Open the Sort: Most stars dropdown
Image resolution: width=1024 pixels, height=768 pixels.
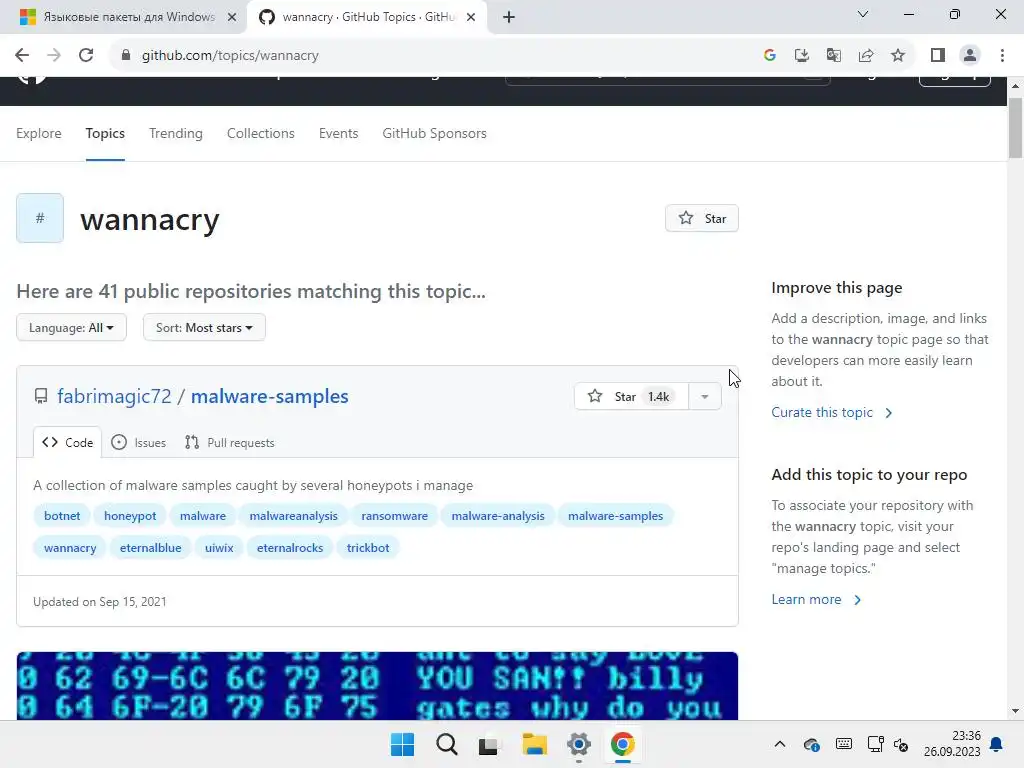(204, 327)
